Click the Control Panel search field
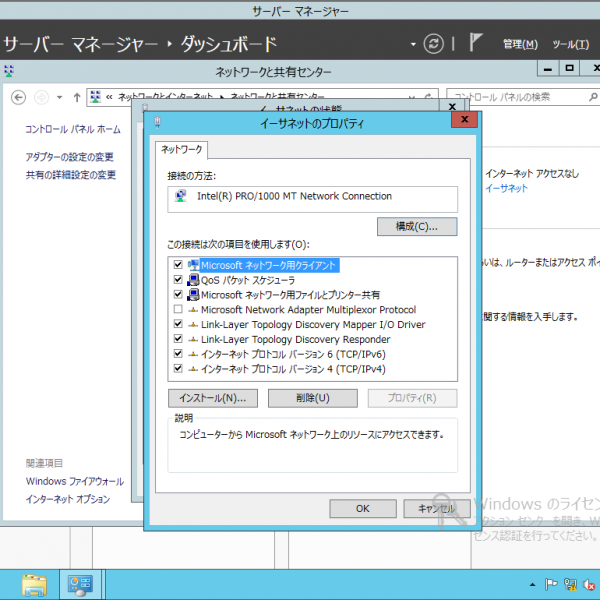 518,97
